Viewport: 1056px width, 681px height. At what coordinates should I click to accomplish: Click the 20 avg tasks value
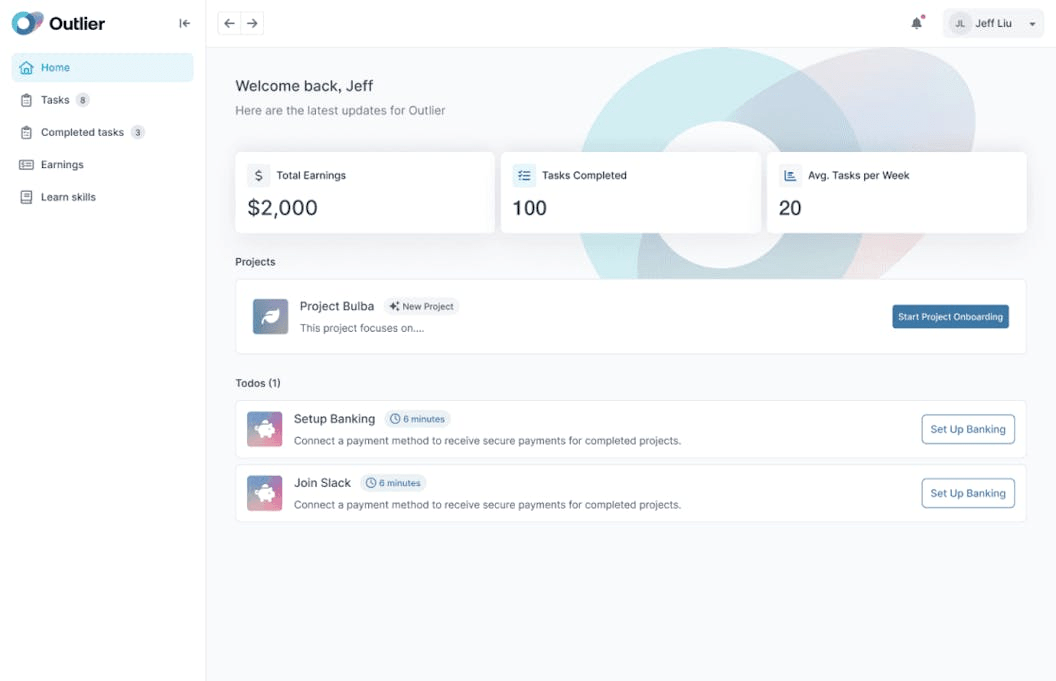pyautogui.click(x=790, y=207)
